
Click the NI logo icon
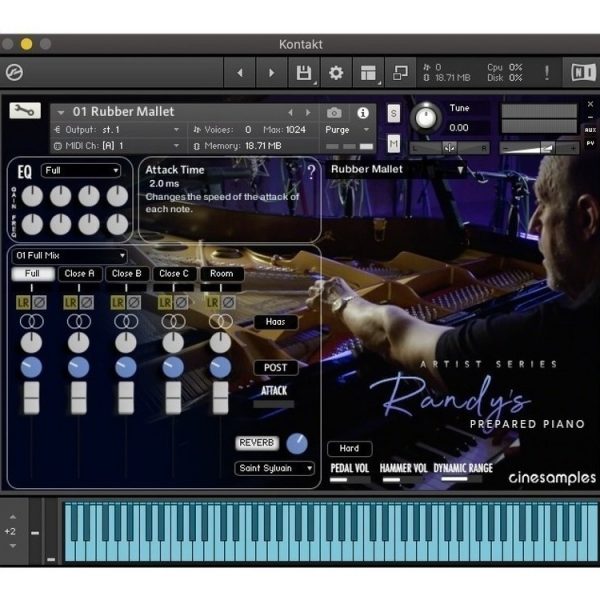pyautogui.click(x=583, y=72)
